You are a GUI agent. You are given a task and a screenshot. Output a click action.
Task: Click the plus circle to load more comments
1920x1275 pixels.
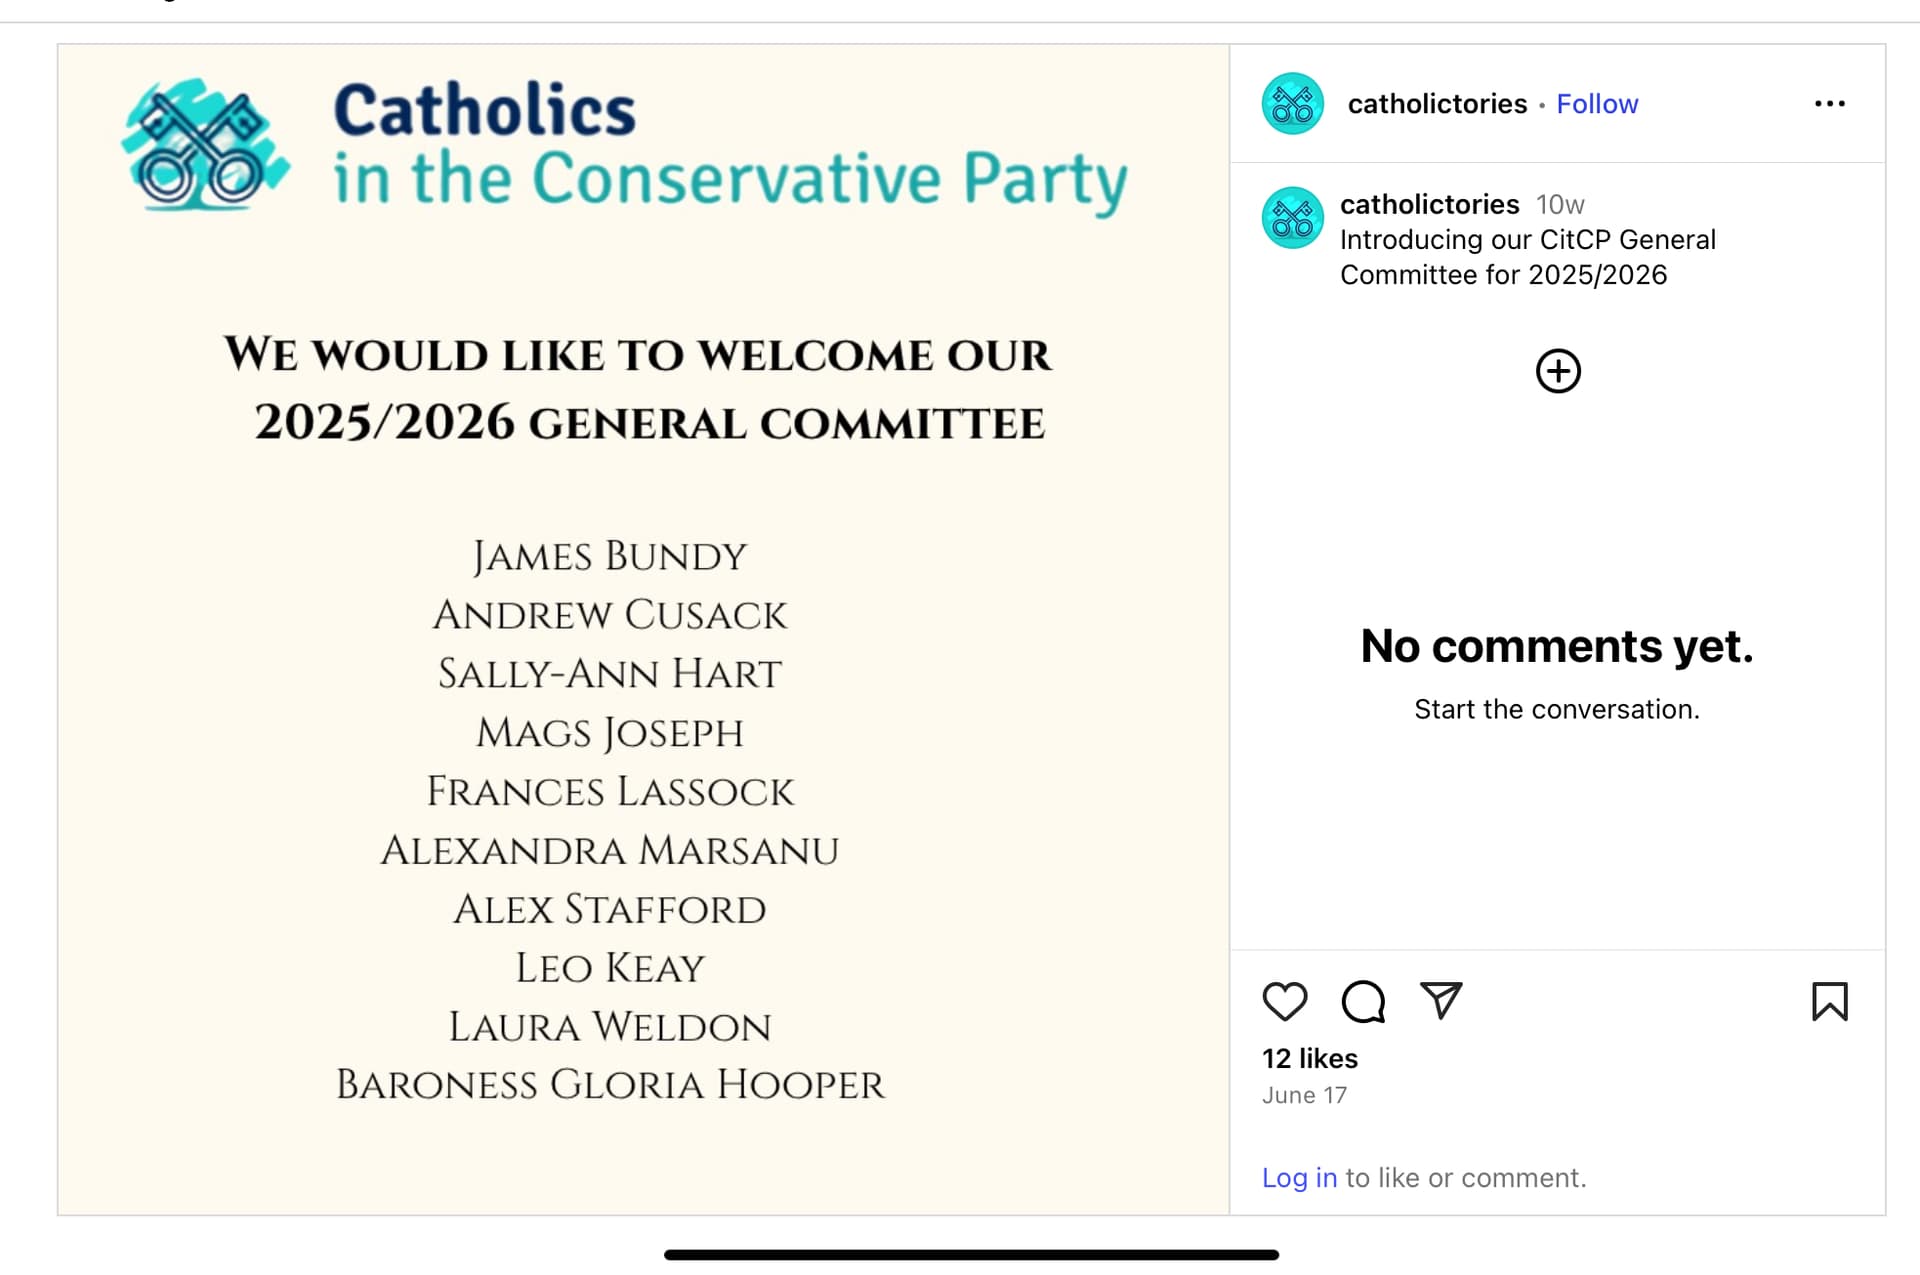(1558, 371)
